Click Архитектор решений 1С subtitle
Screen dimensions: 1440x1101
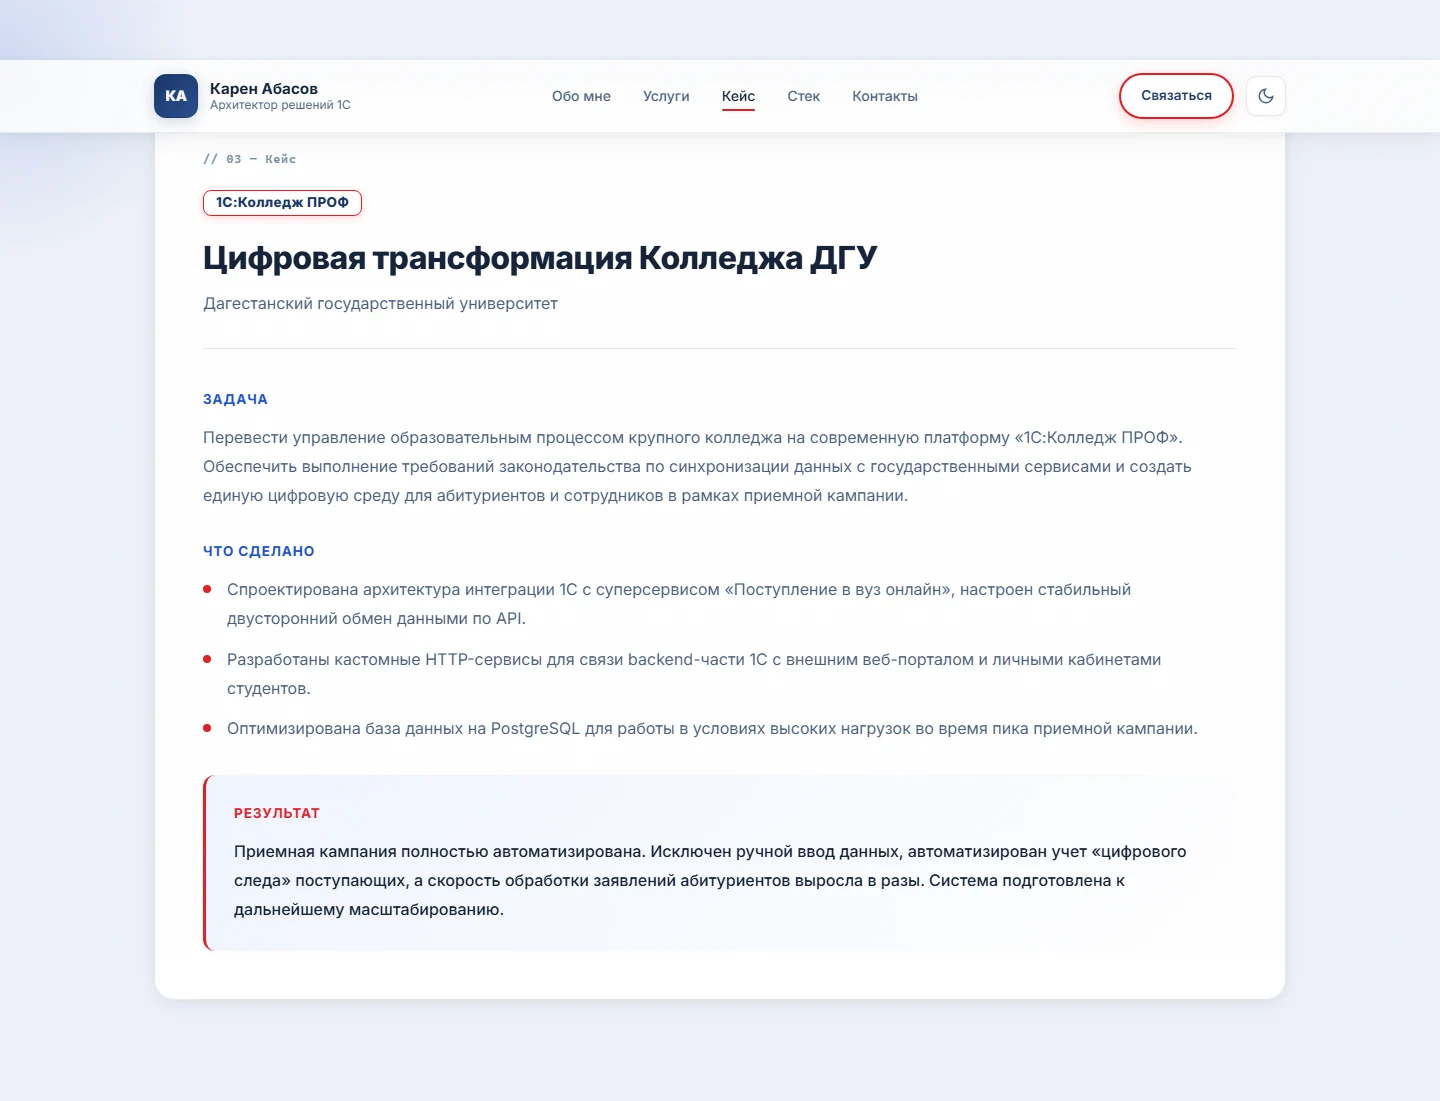(280, 105)
